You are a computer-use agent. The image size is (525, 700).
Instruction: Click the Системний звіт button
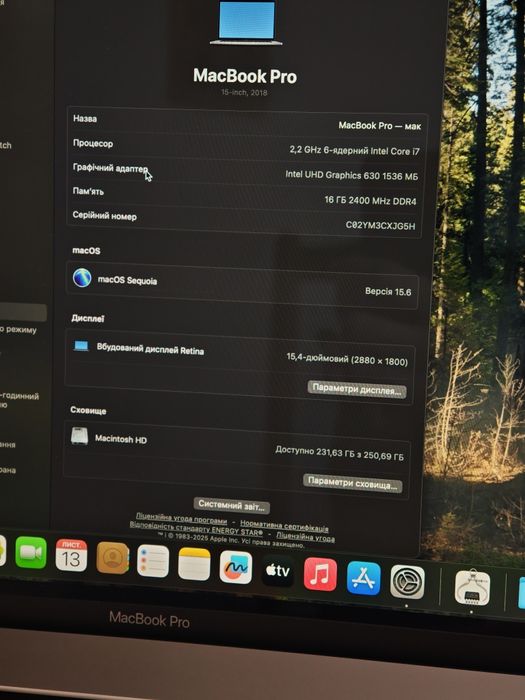(x=232, y=506)
